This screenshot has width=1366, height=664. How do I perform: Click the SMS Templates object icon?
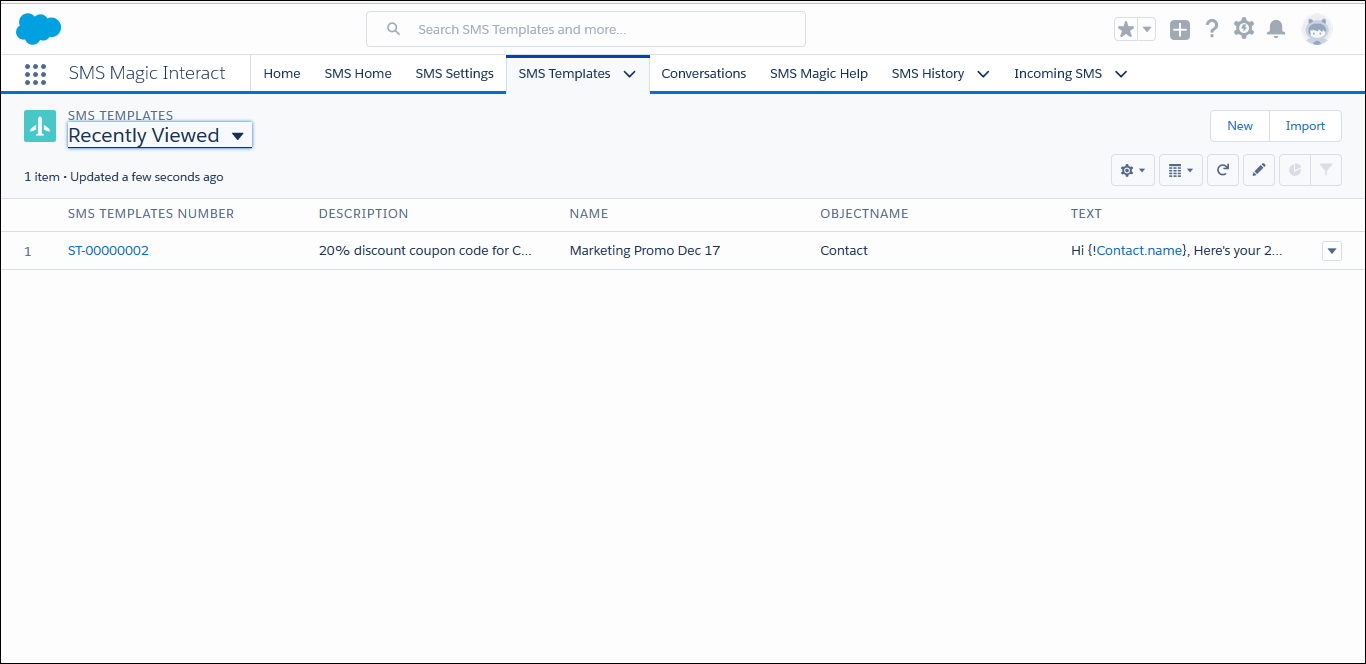tap(40, 126)
